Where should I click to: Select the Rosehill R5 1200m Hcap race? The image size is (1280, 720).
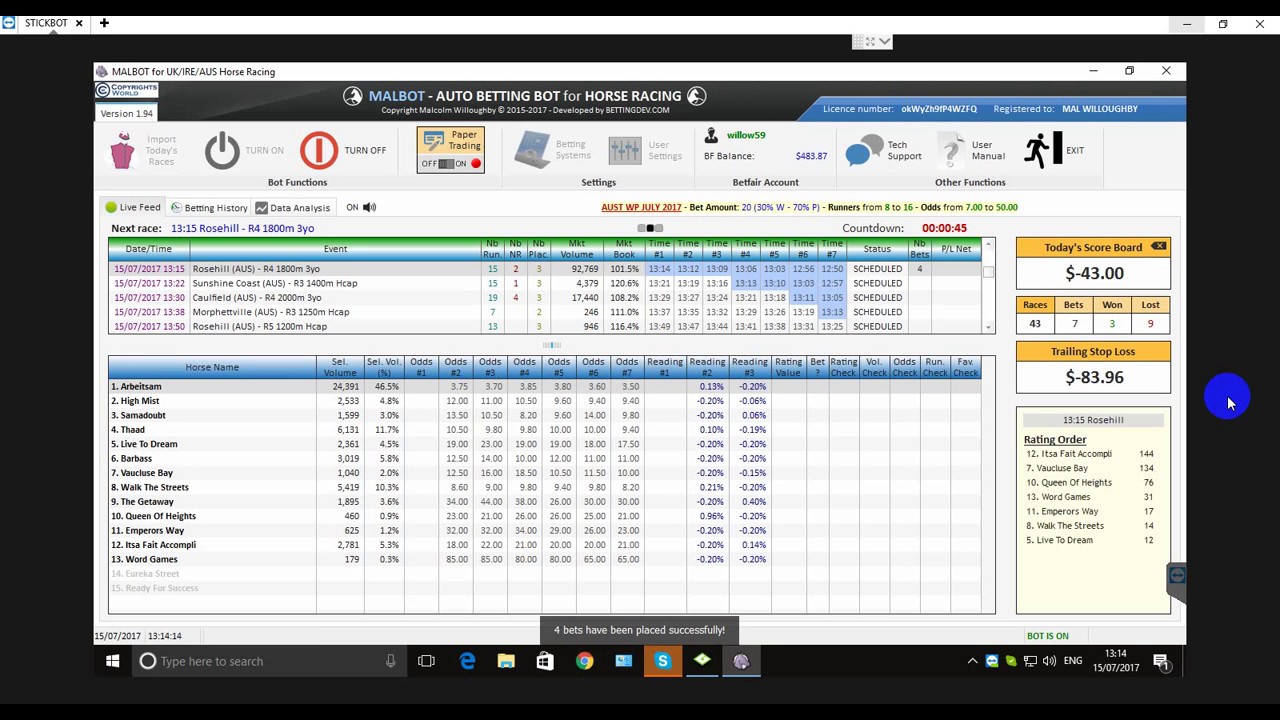(x=545, y=326)
